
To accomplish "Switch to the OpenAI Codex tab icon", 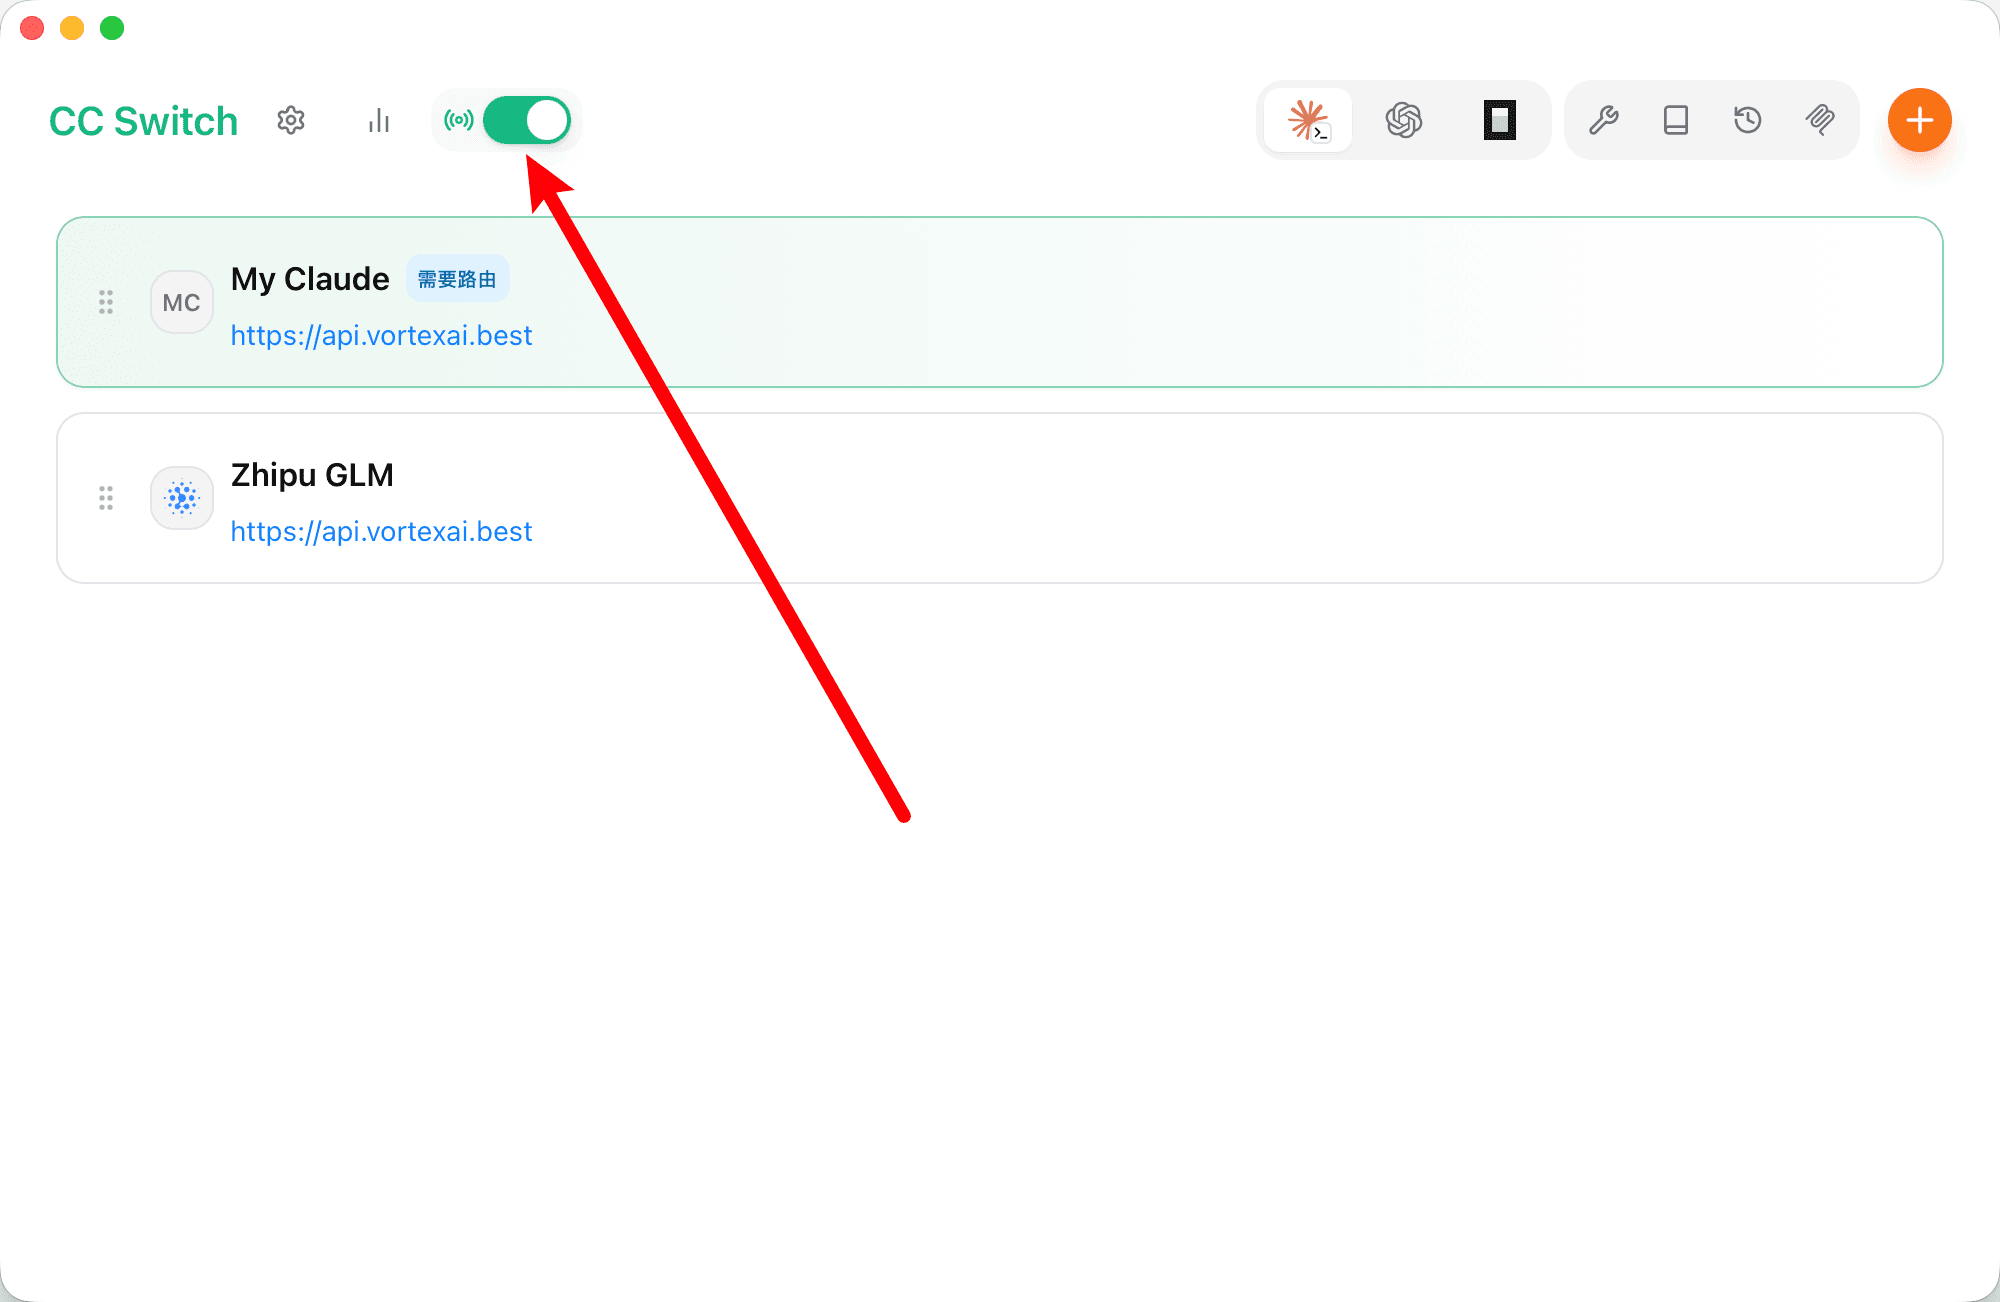I will coord(1404,120).
